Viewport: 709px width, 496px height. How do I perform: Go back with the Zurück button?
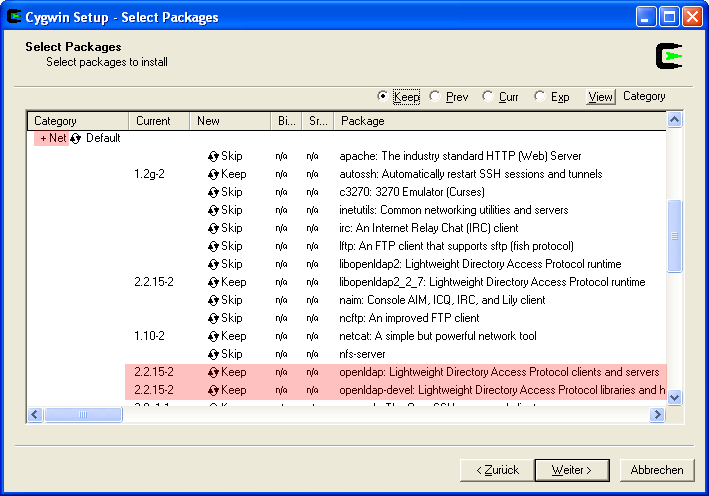497,470
